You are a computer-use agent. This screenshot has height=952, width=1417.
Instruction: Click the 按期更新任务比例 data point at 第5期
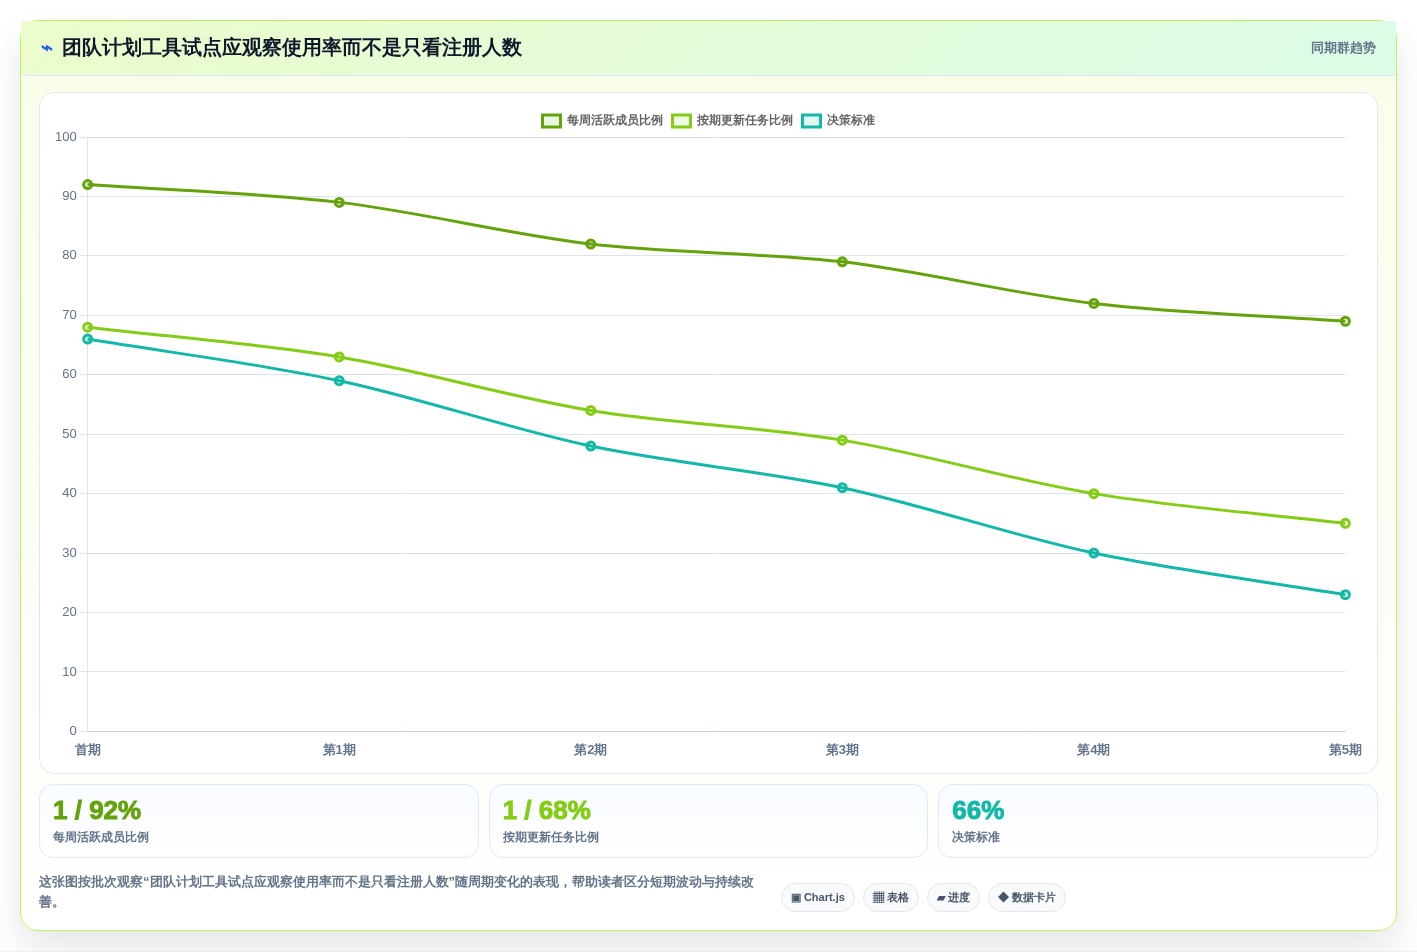pyautogui.click(x=1345, y=523)
